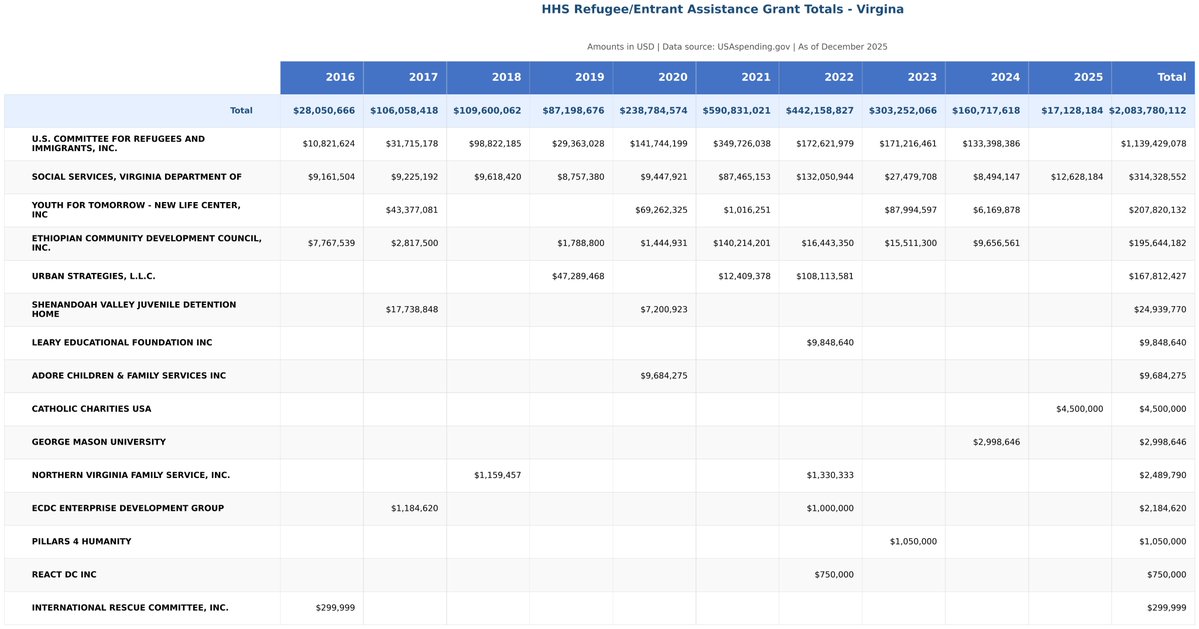This screenshot has width=1199, height=629.
Task: Click the 2024 column header
Action: (x=987, y=77)
